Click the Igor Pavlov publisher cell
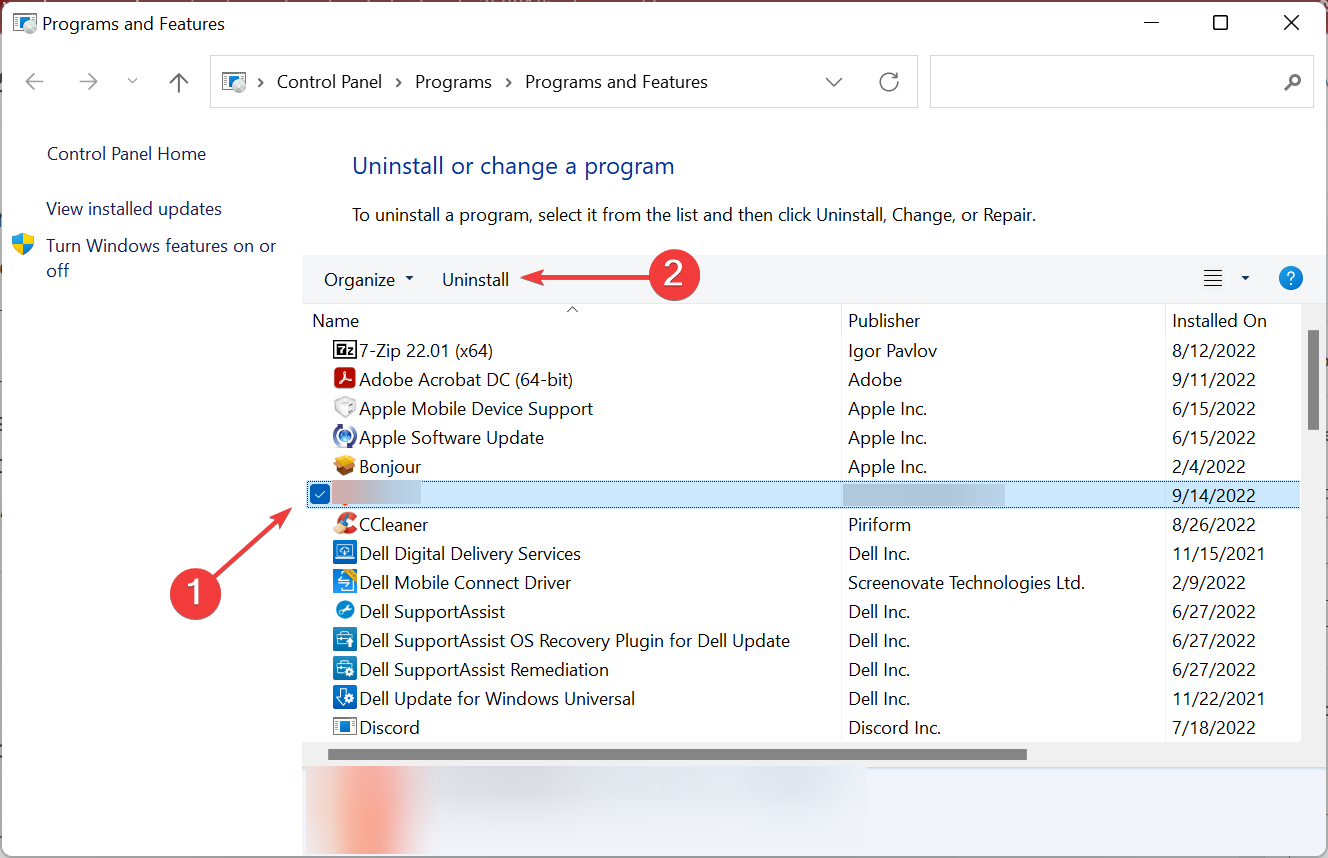Viewport: 1328px width, 858px height. click(892, 350)
